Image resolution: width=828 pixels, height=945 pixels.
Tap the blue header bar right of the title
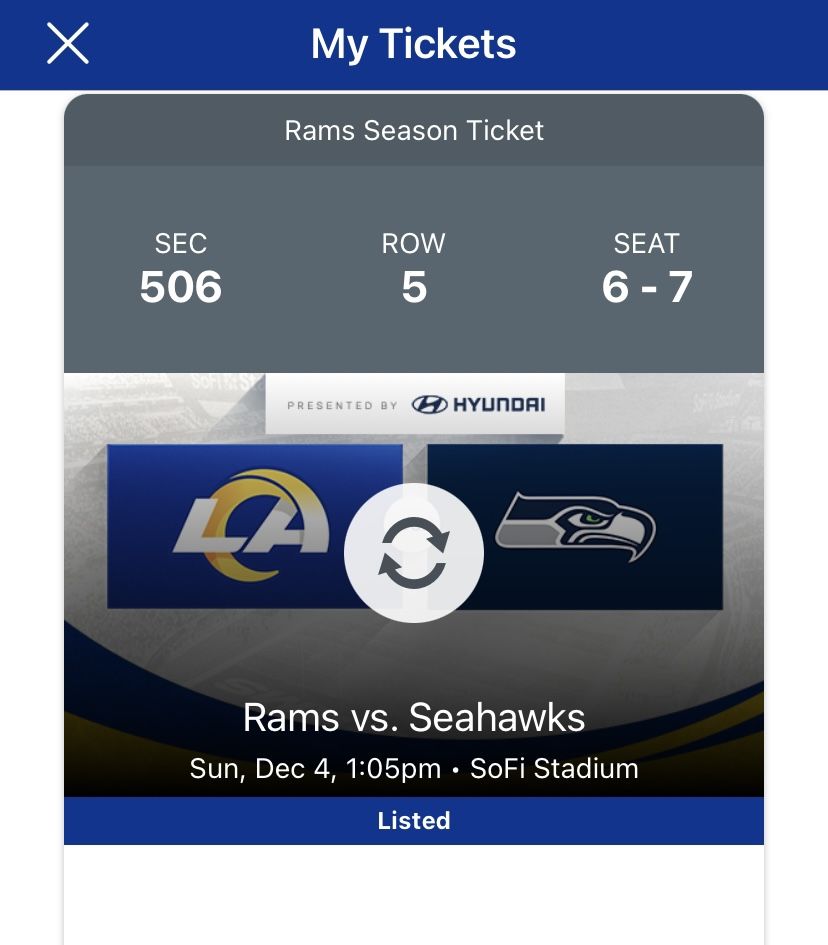(680, 44)
